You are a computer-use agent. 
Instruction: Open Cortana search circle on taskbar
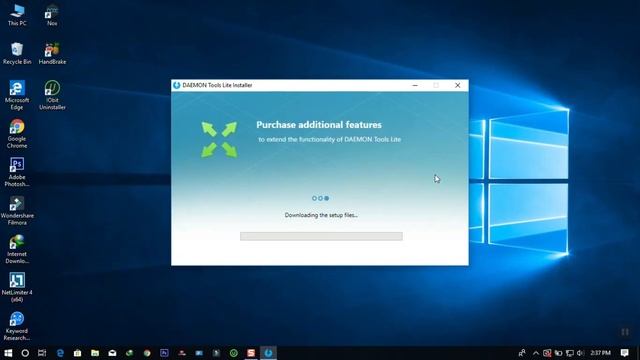click(25, 353)
